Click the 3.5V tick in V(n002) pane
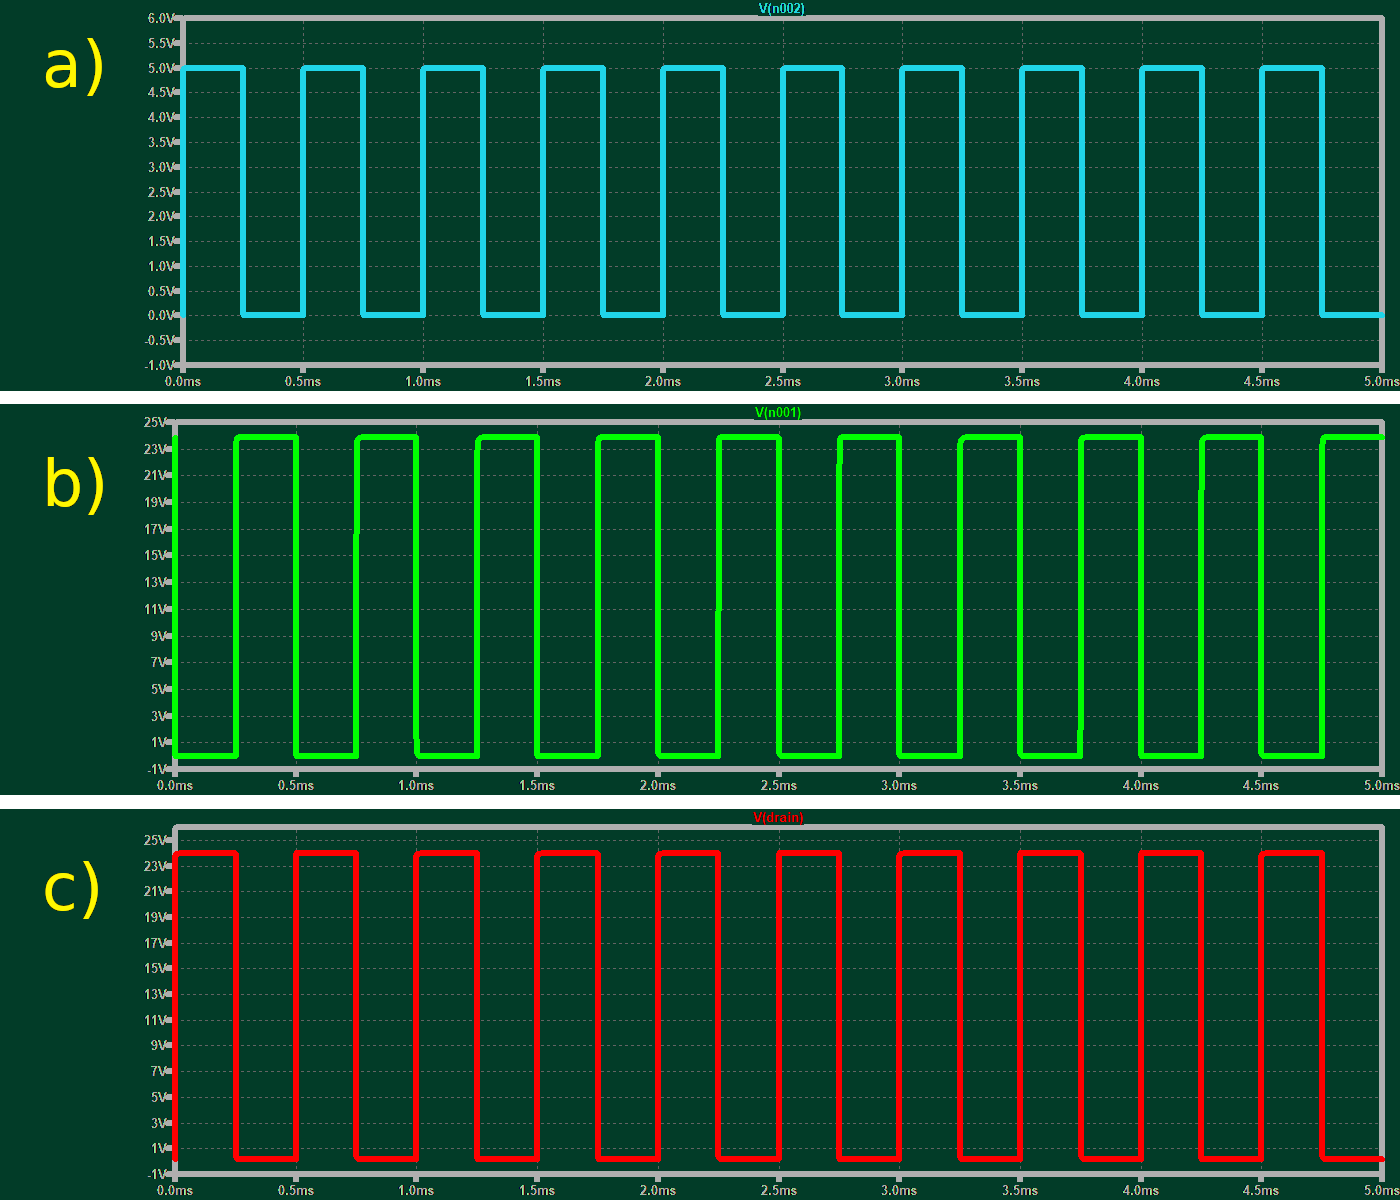The height and width of the screenshot is (1200, 1400). [163, 143]
